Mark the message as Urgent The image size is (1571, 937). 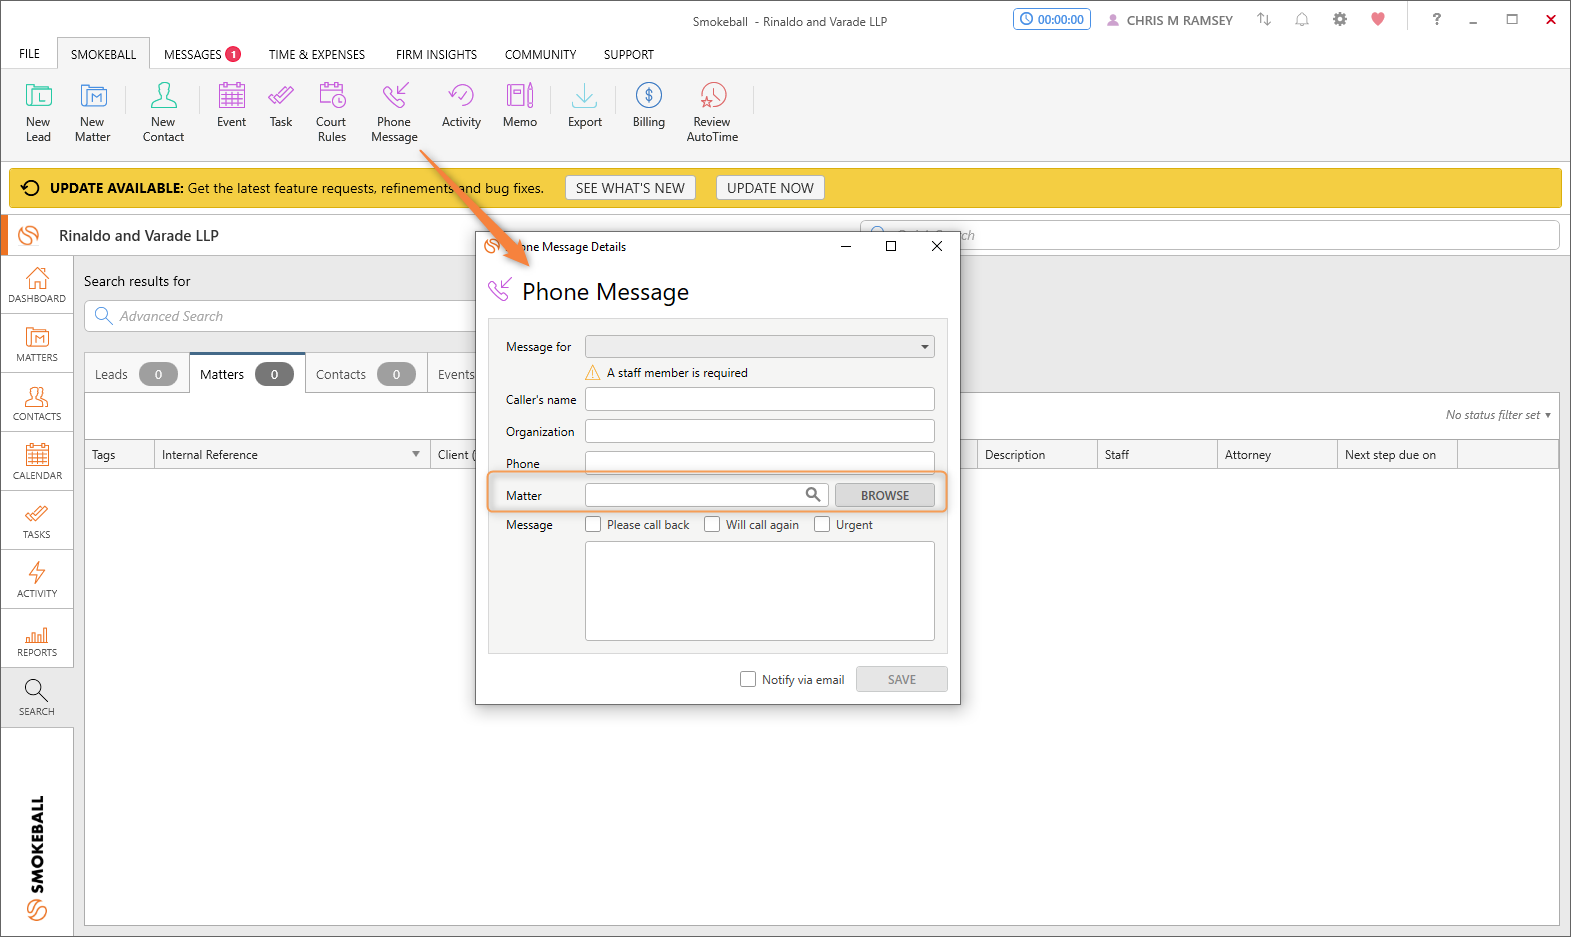tap(822, 524)
